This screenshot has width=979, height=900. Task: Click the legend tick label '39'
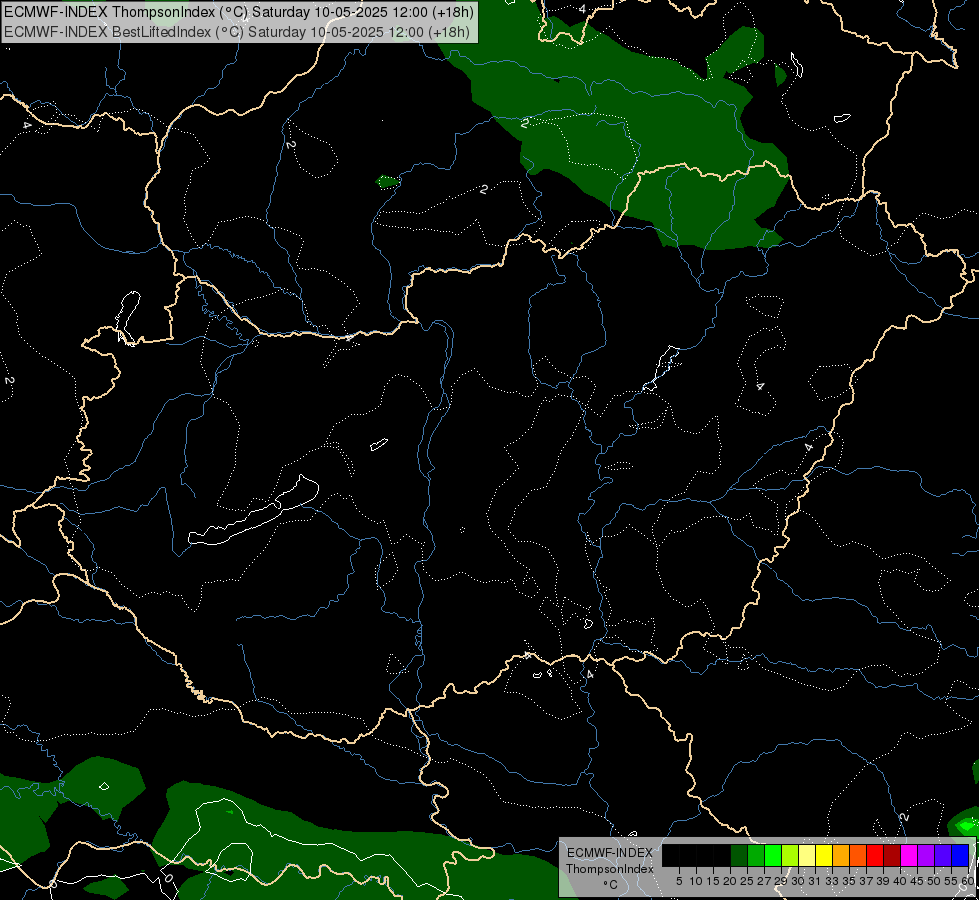(x=883, y=881)
